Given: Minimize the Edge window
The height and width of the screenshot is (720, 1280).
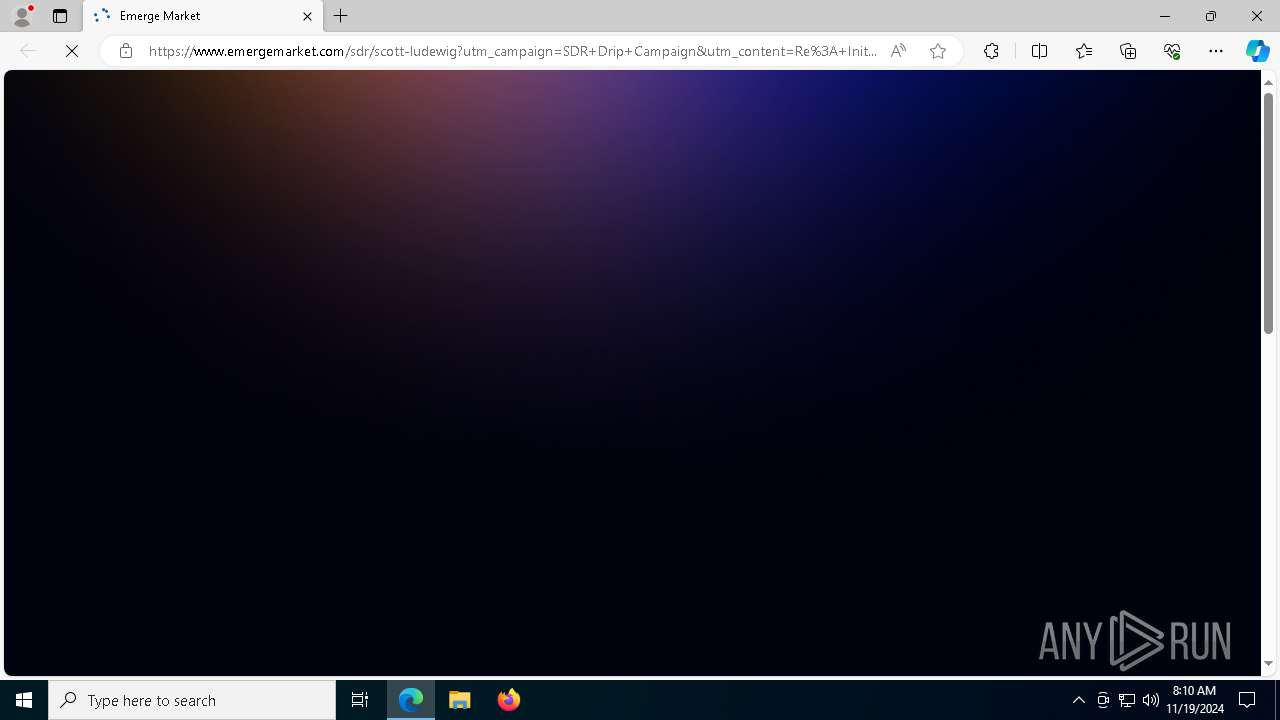Looking at the screenshot, I should (1165, 16).
